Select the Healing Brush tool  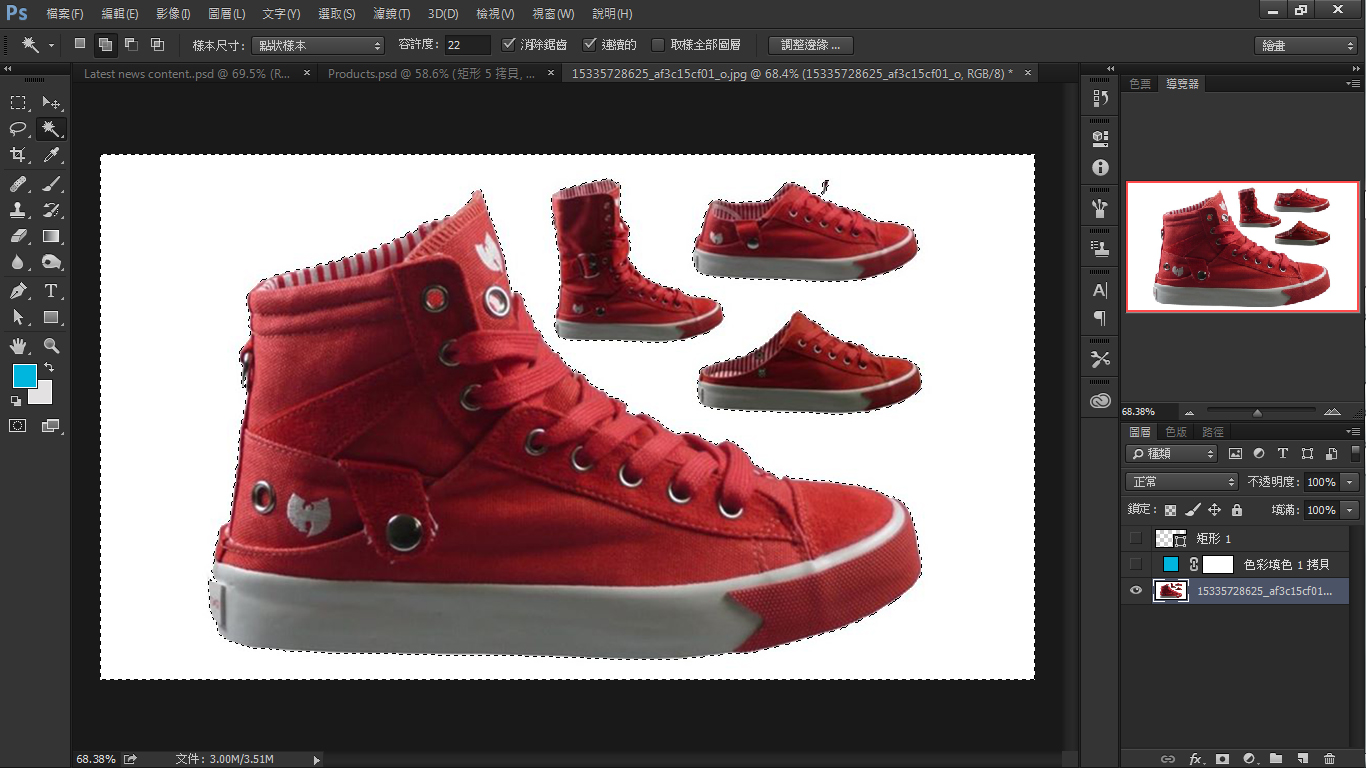coord(18,184)
